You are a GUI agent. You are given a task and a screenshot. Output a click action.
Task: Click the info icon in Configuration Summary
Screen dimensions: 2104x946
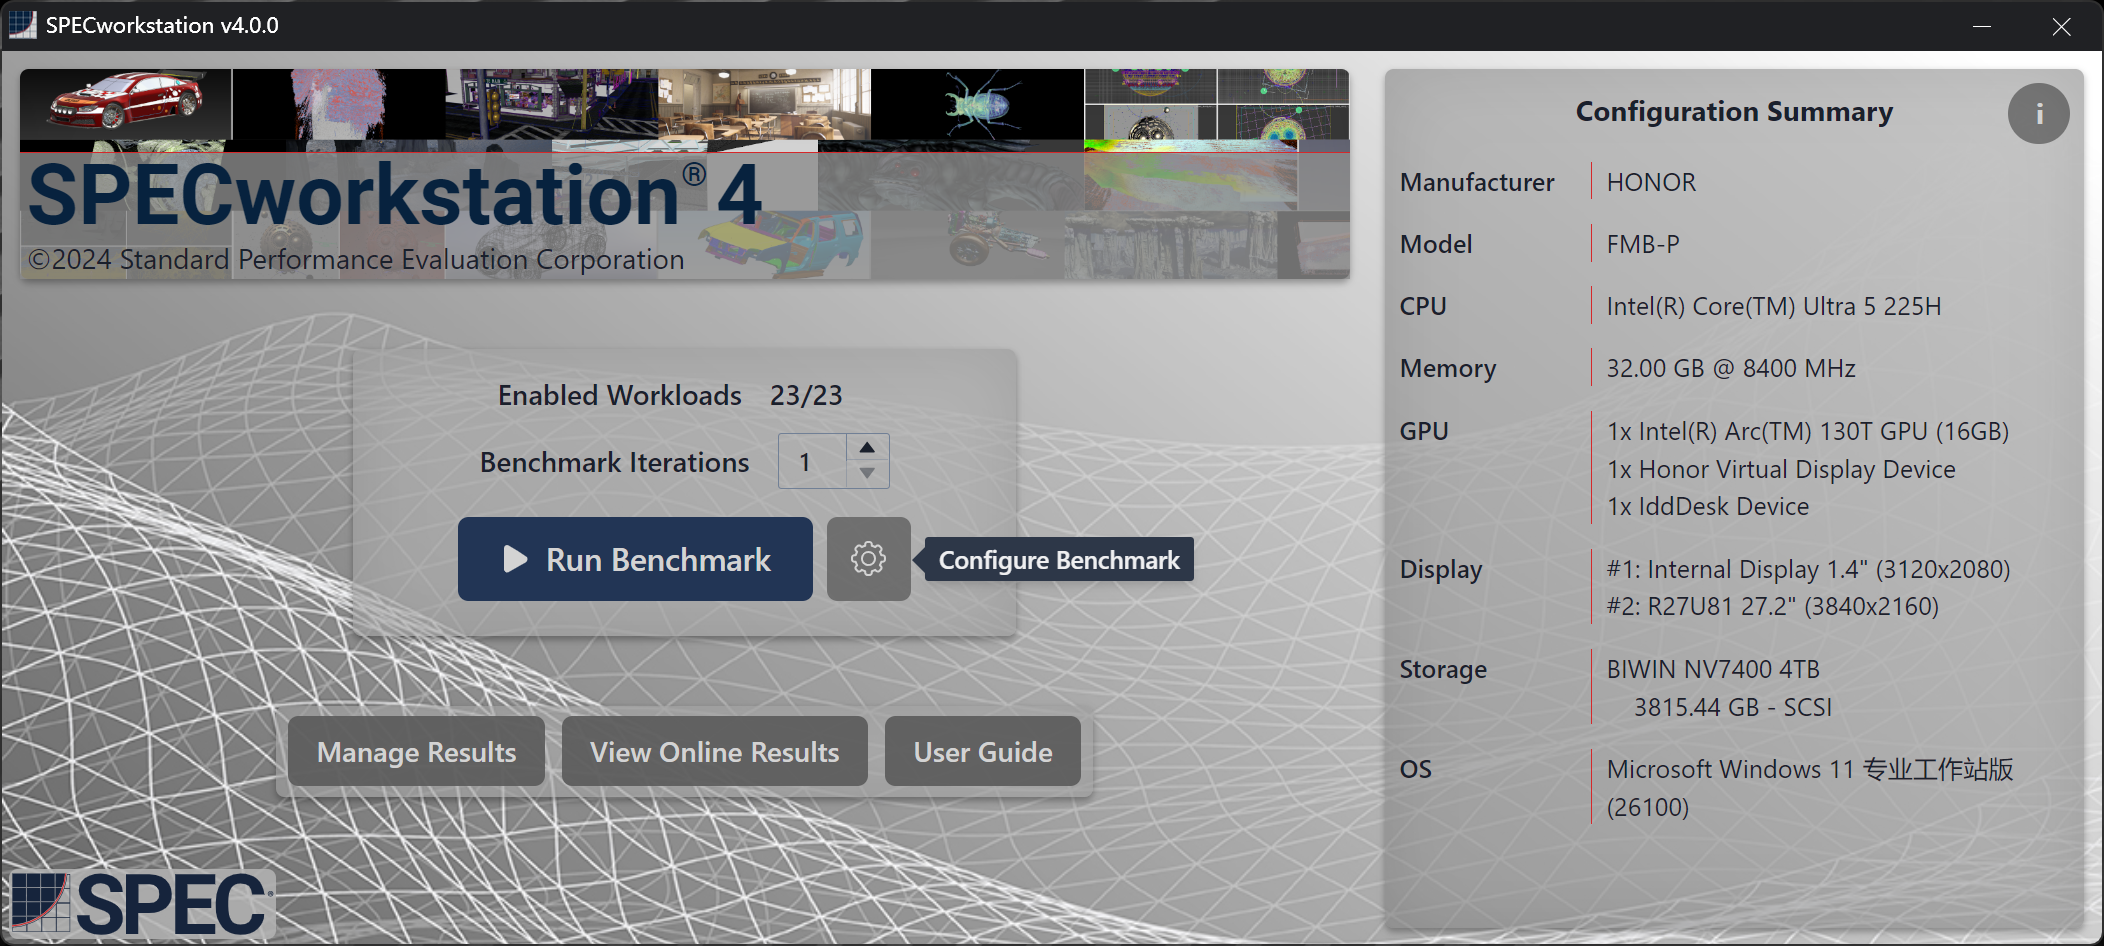[x=2038, y=113]
